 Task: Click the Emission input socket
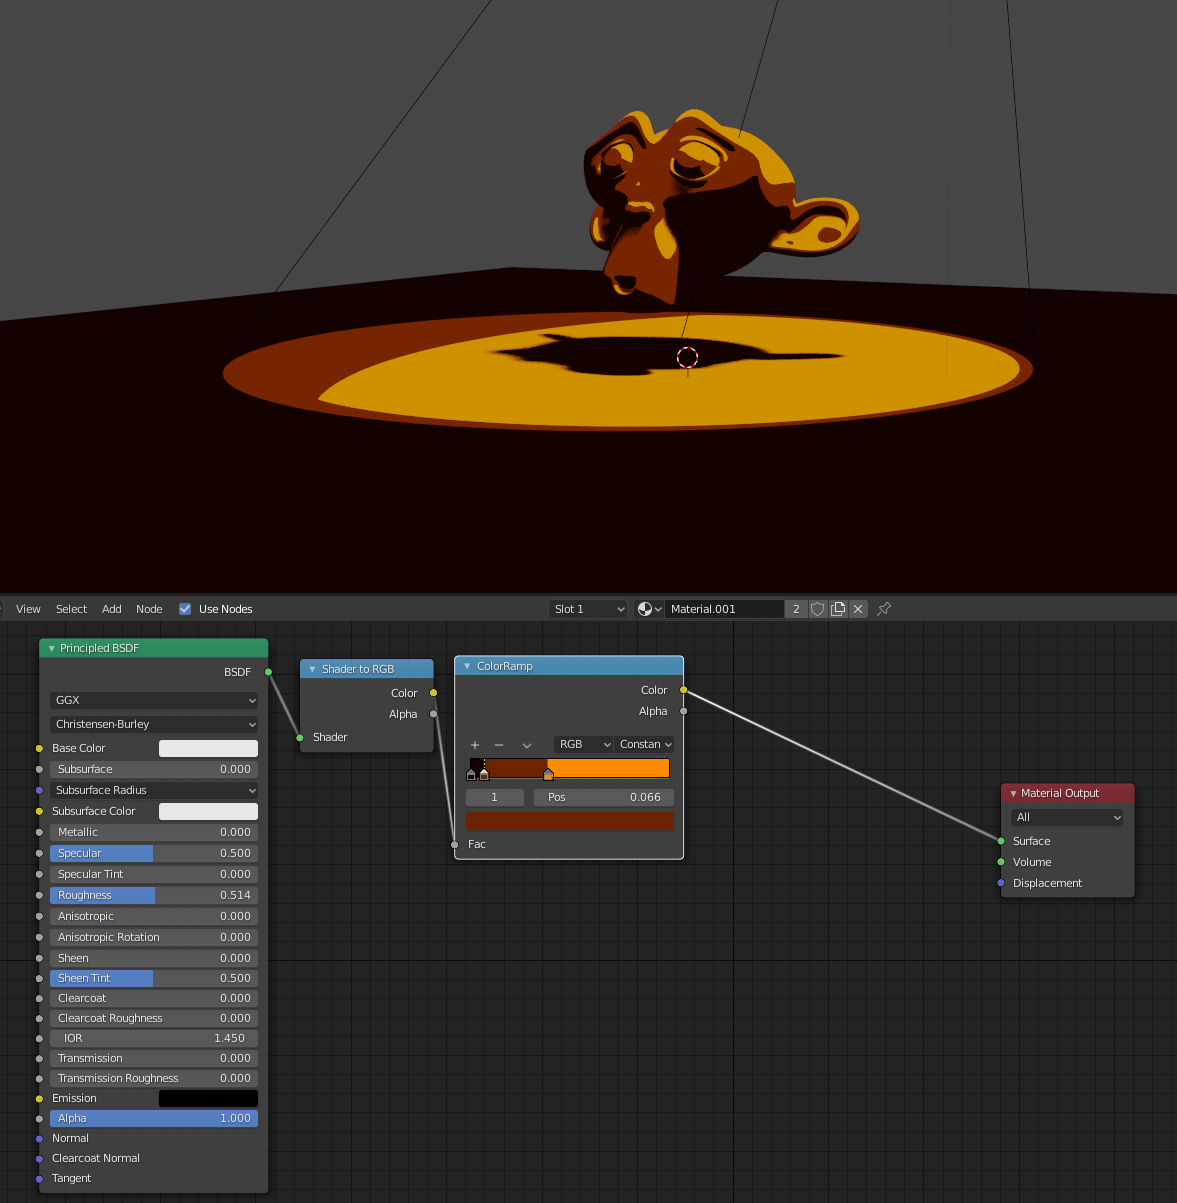pos(40,1099)
